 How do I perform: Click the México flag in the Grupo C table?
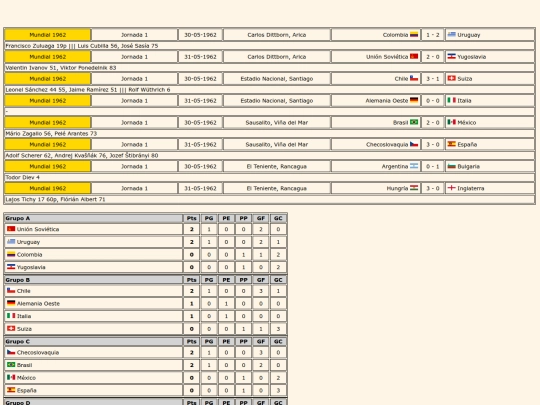[x=11, y=377]
